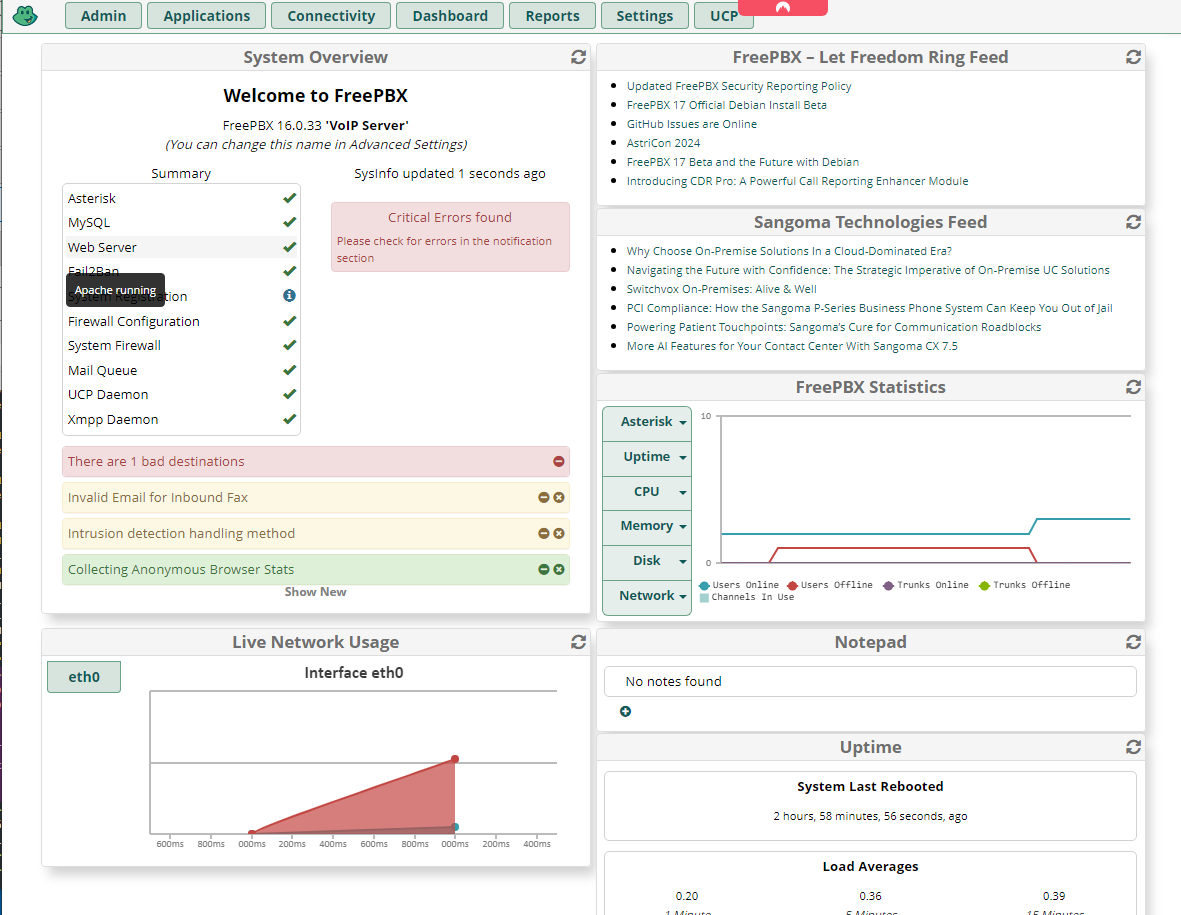Collapse the bad destinations notification
This screenshot has width=1181, height=915.
coord(559,461)
